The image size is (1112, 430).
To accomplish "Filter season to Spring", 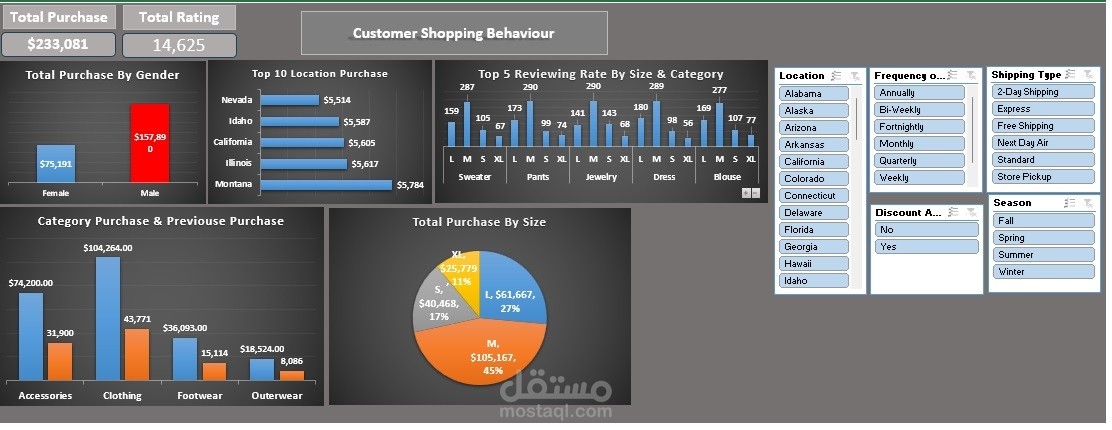I will [x=1044, y=238].
